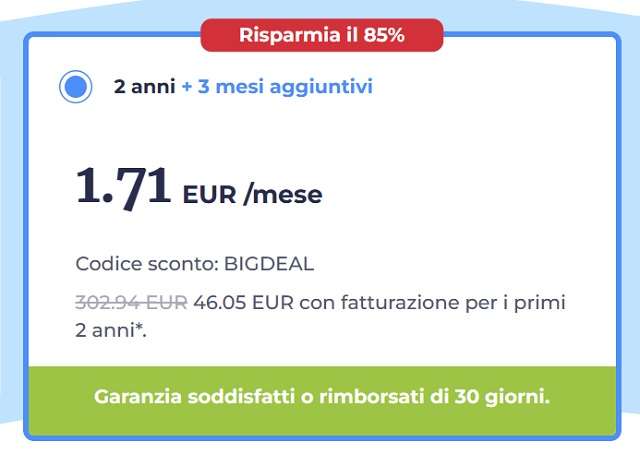The height and width of the screenshot is (454, 640).
Task: Click the red Risparmia il 85% badge
Action: [321, 35]
